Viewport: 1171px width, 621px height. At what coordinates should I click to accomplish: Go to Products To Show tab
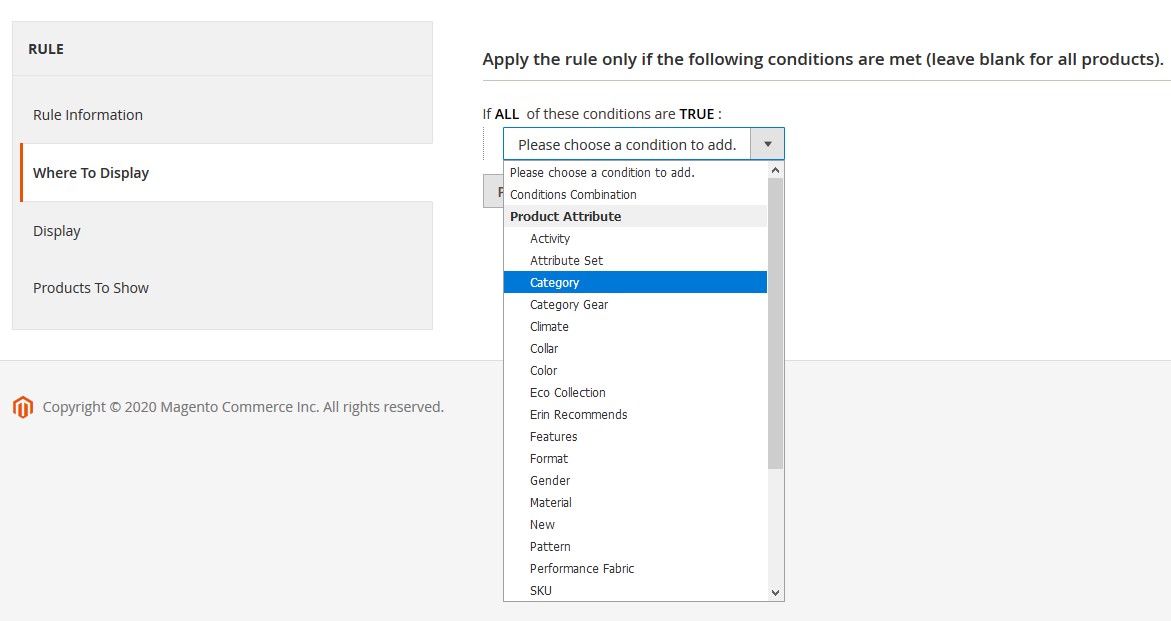pos(91,288)
